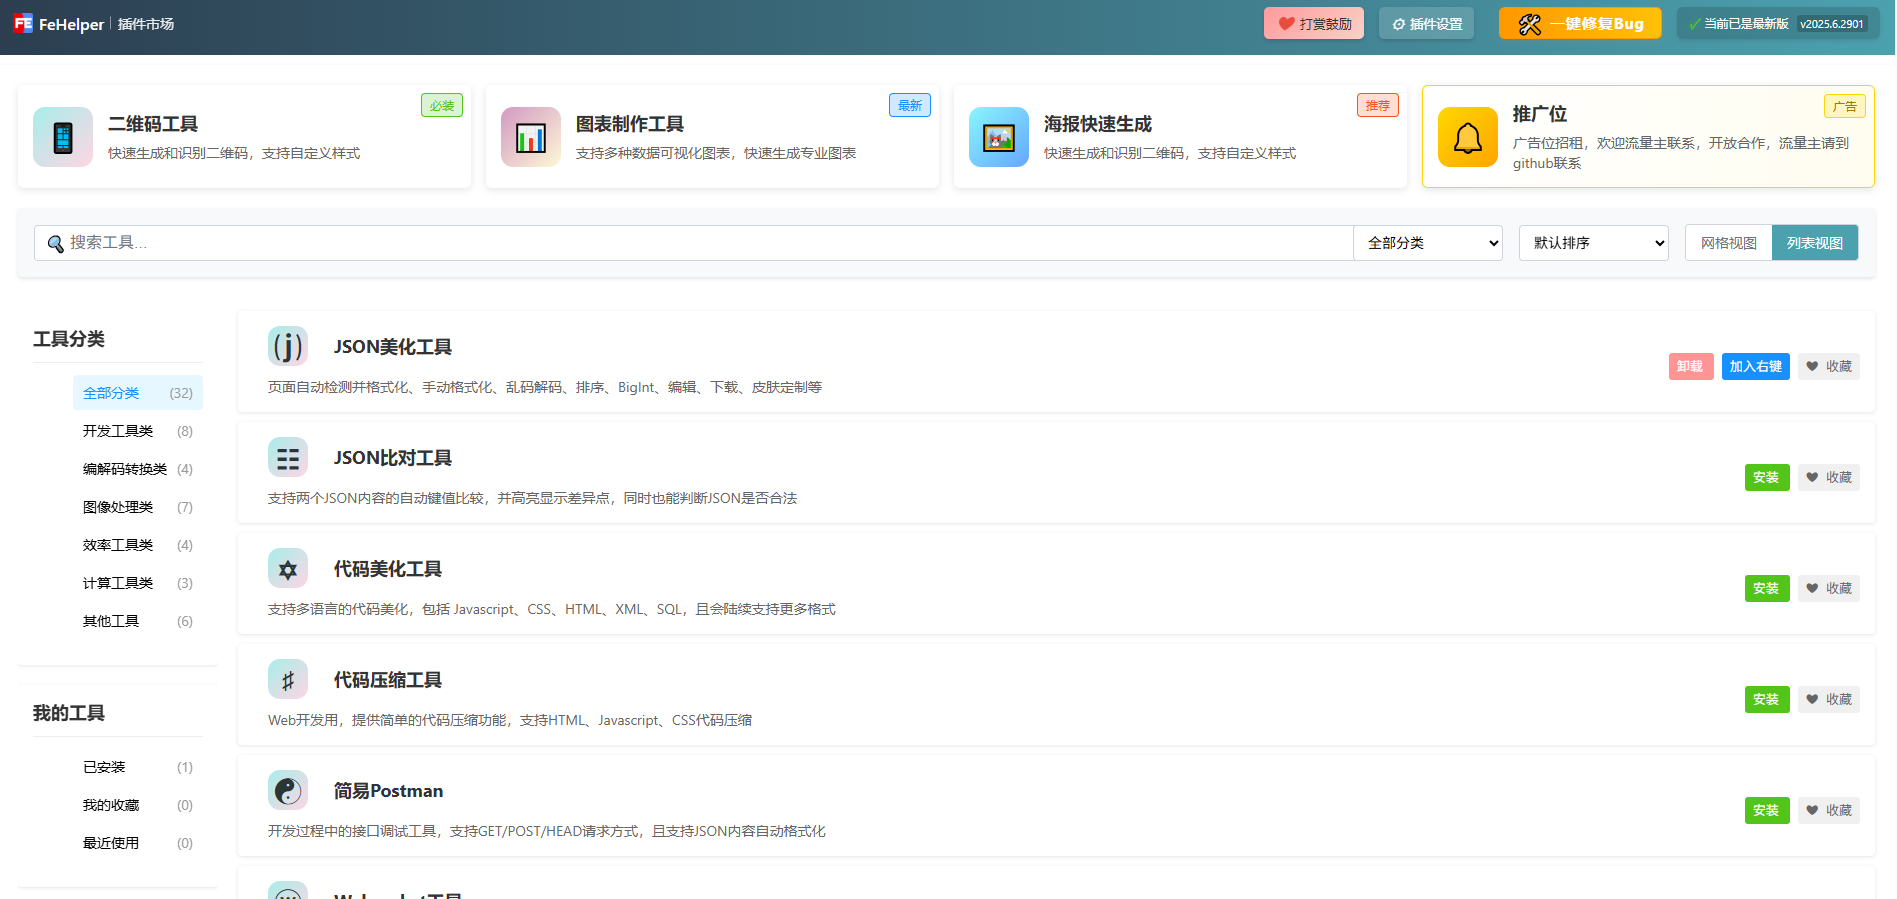Click the 代码美化工具 star icon
Viewport: 1897px width, 899px height.
coord(288,568)
